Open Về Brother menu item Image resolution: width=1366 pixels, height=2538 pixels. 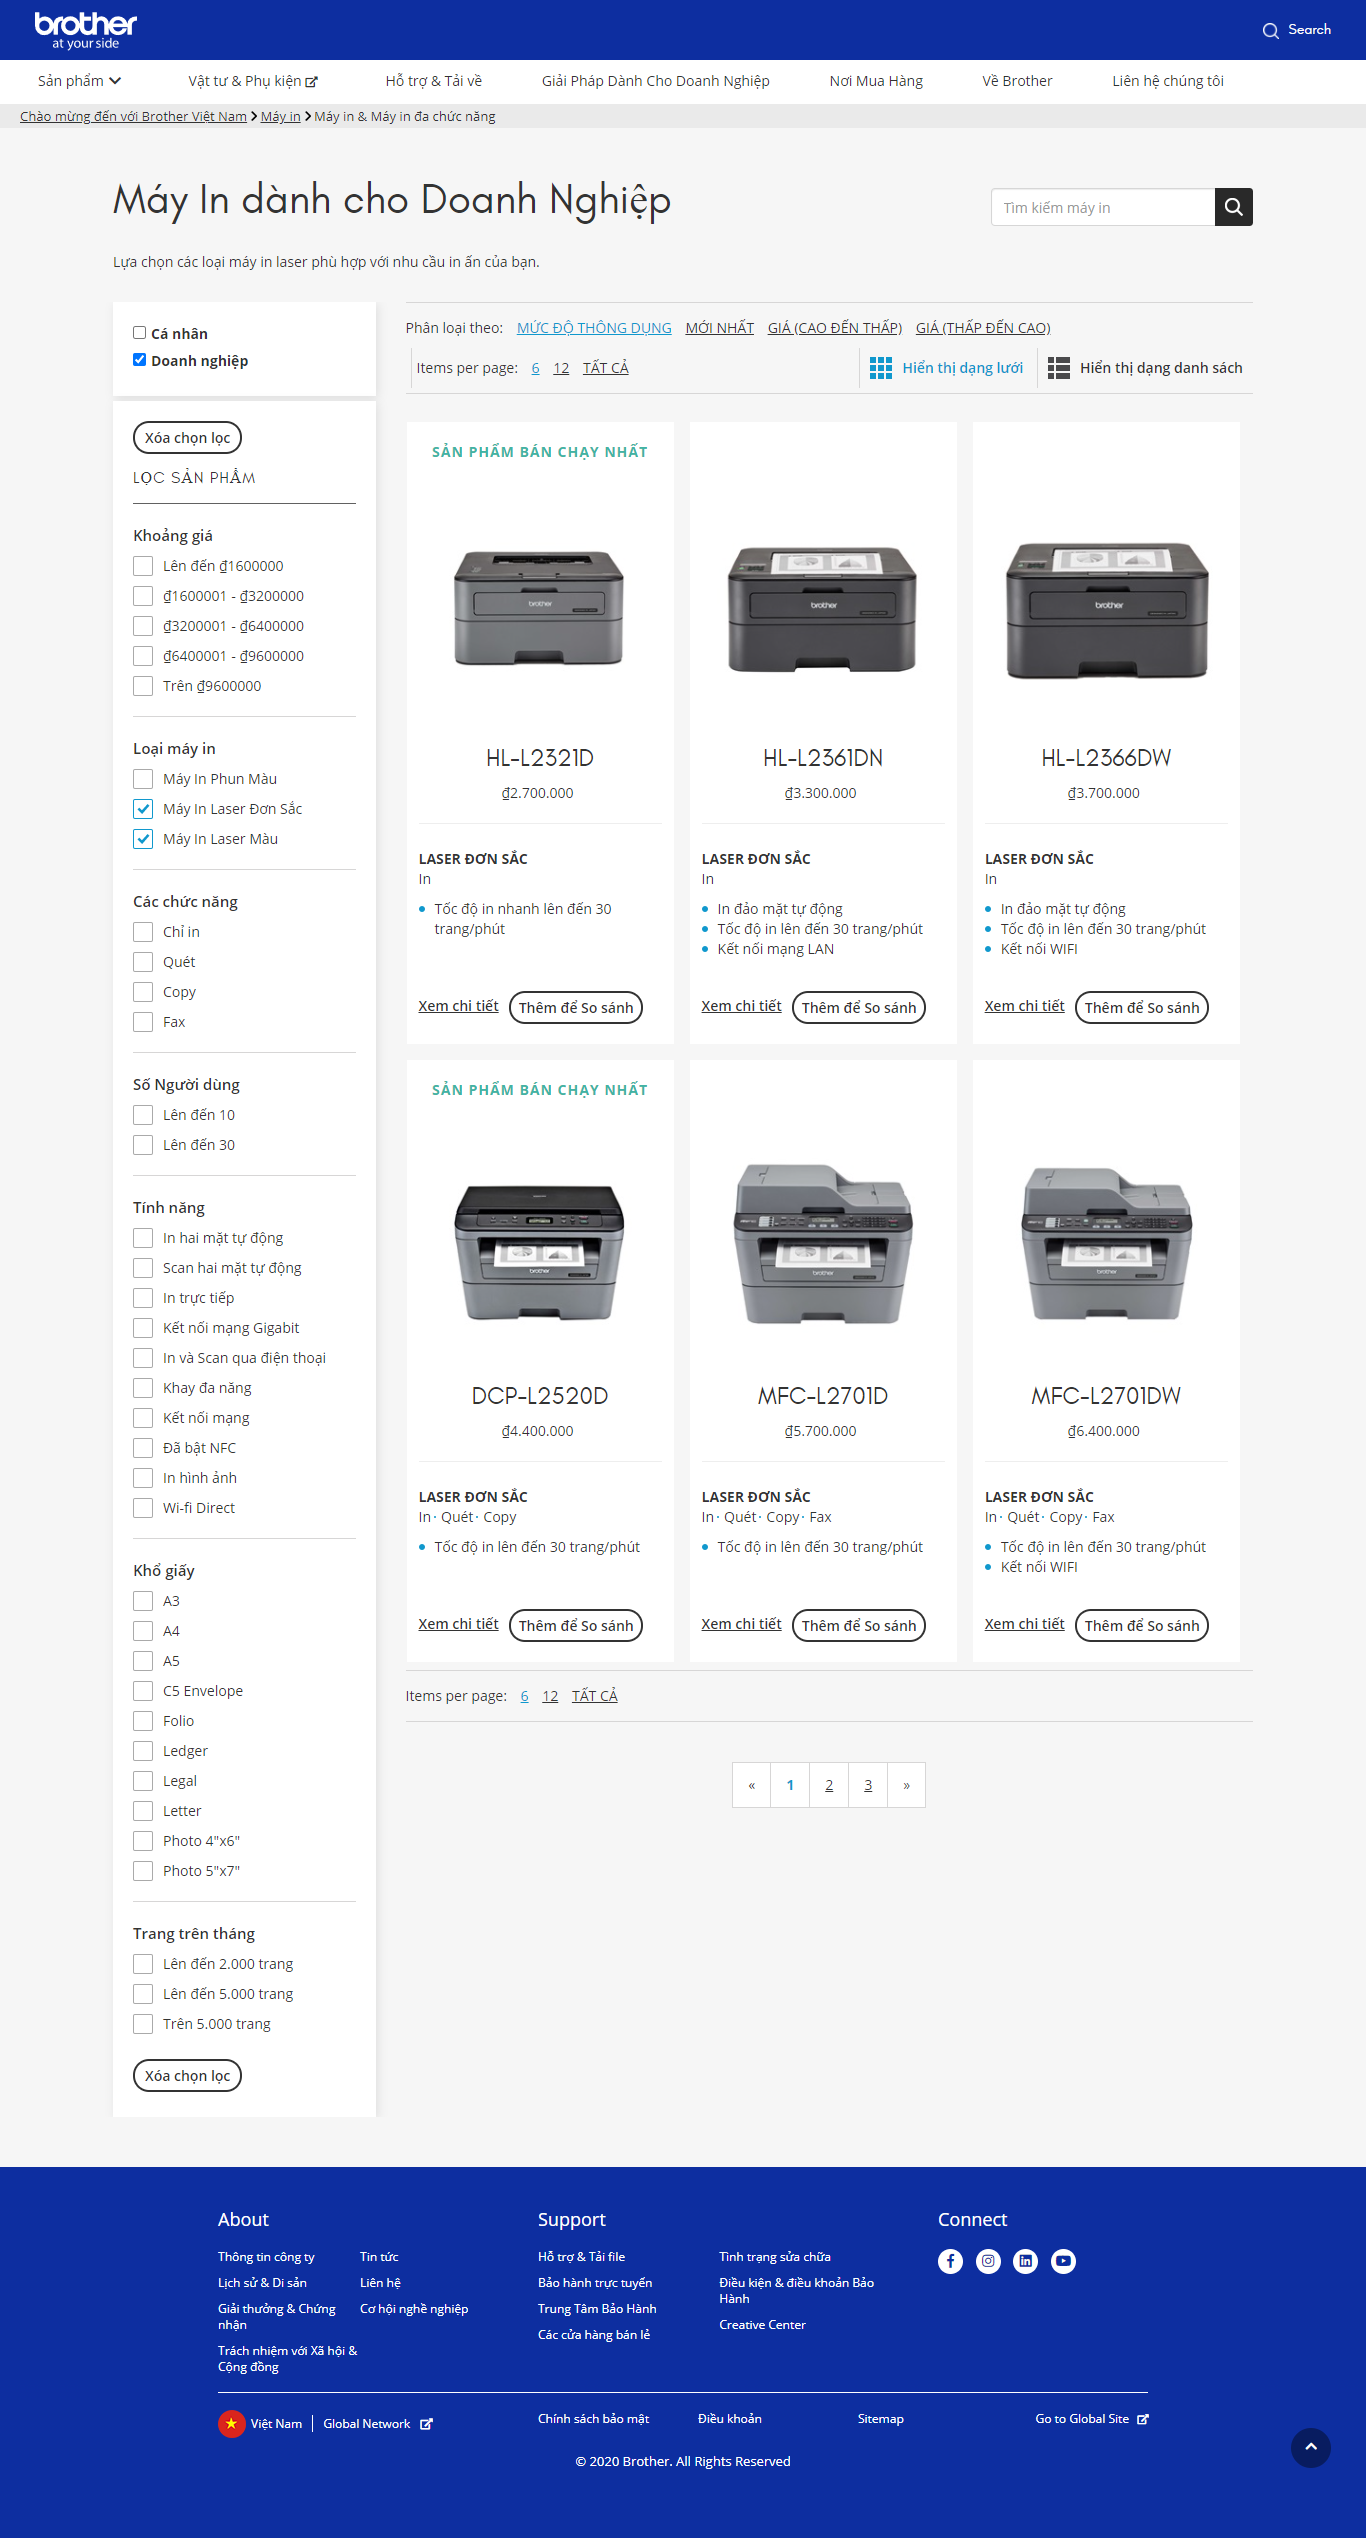tap(1017, 81)
